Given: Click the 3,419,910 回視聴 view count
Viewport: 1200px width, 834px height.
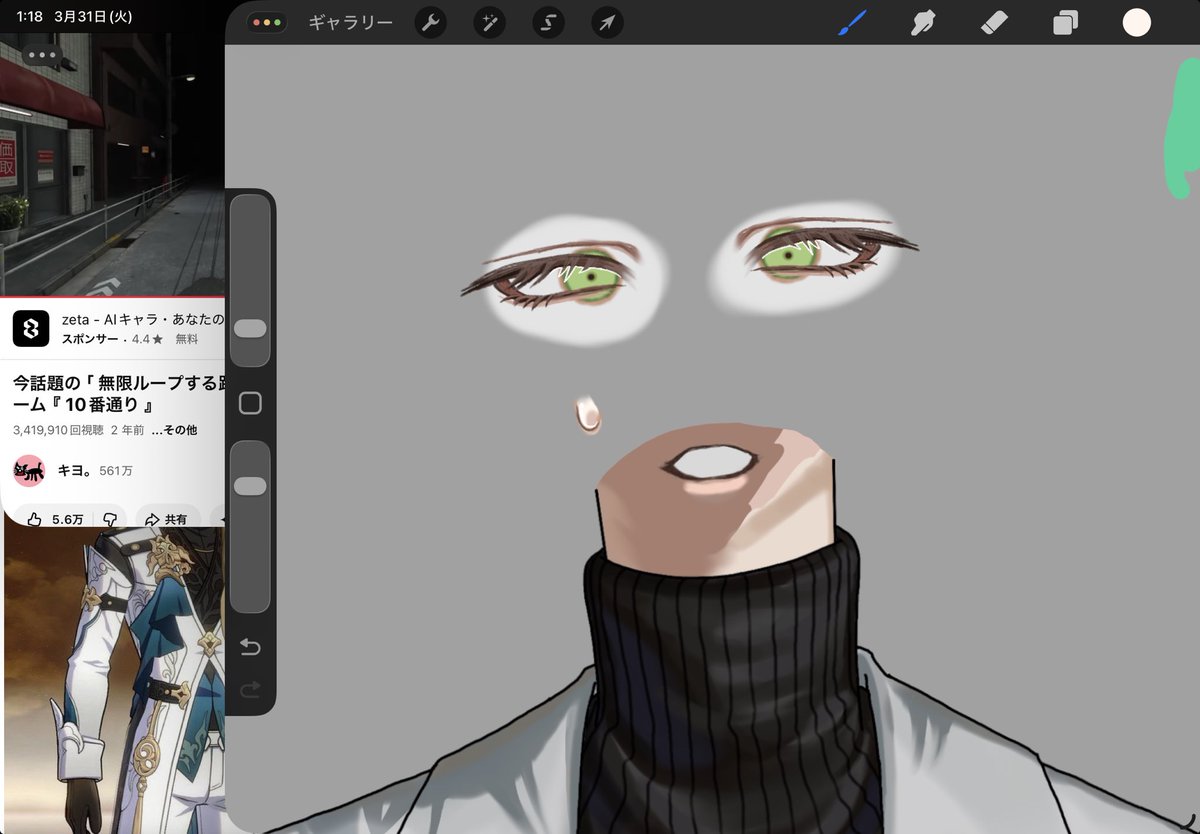Looking at the screenshot, I should (58, 430).
